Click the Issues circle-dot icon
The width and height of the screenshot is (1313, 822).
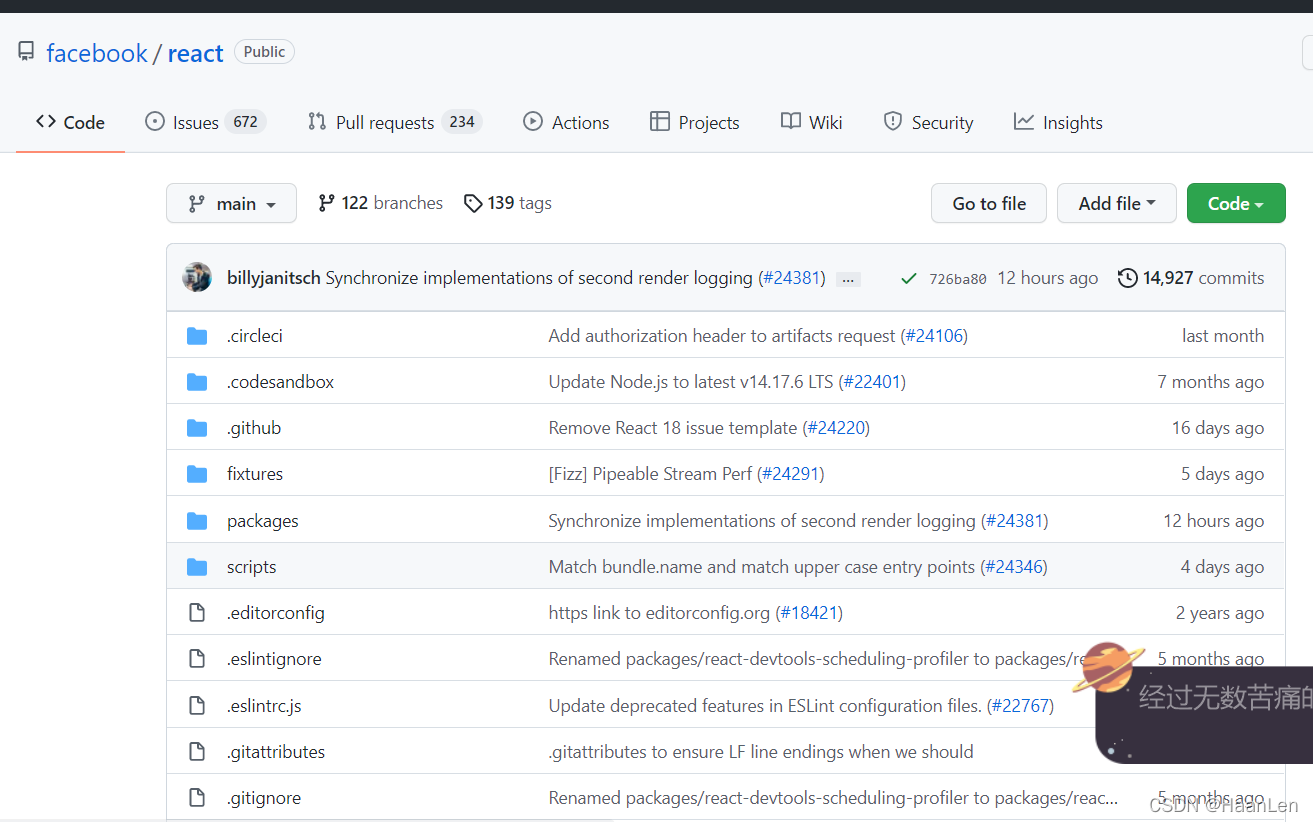pos(155,121)
